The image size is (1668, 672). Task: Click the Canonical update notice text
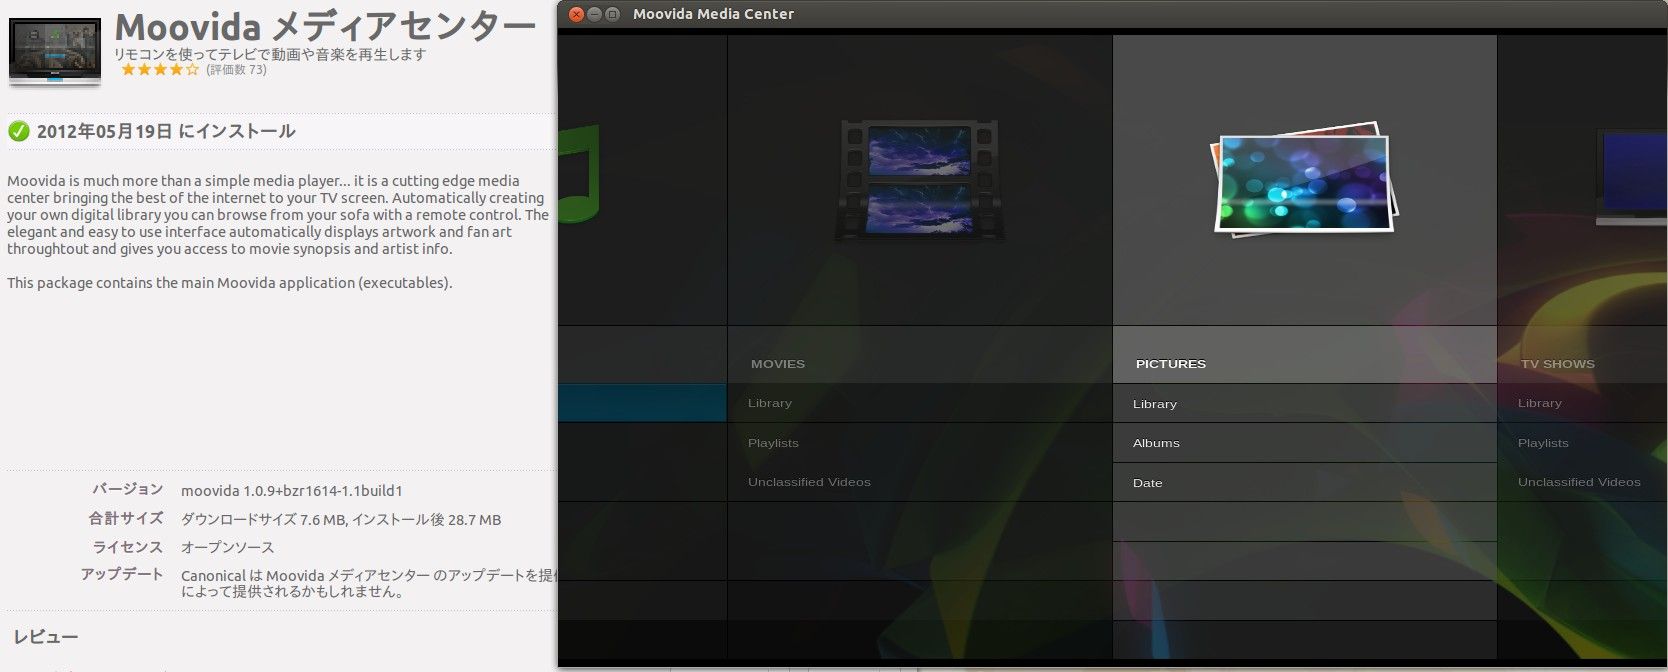coord(368,583)
